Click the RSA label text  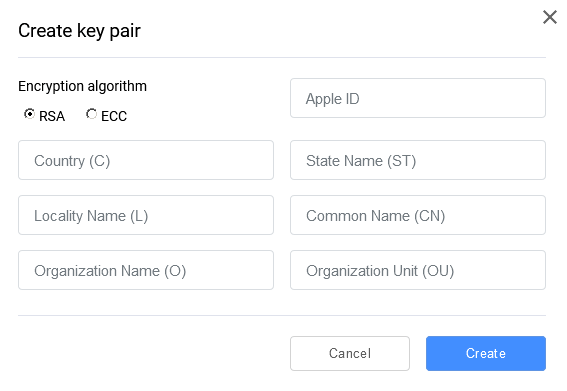pos(52,116)
